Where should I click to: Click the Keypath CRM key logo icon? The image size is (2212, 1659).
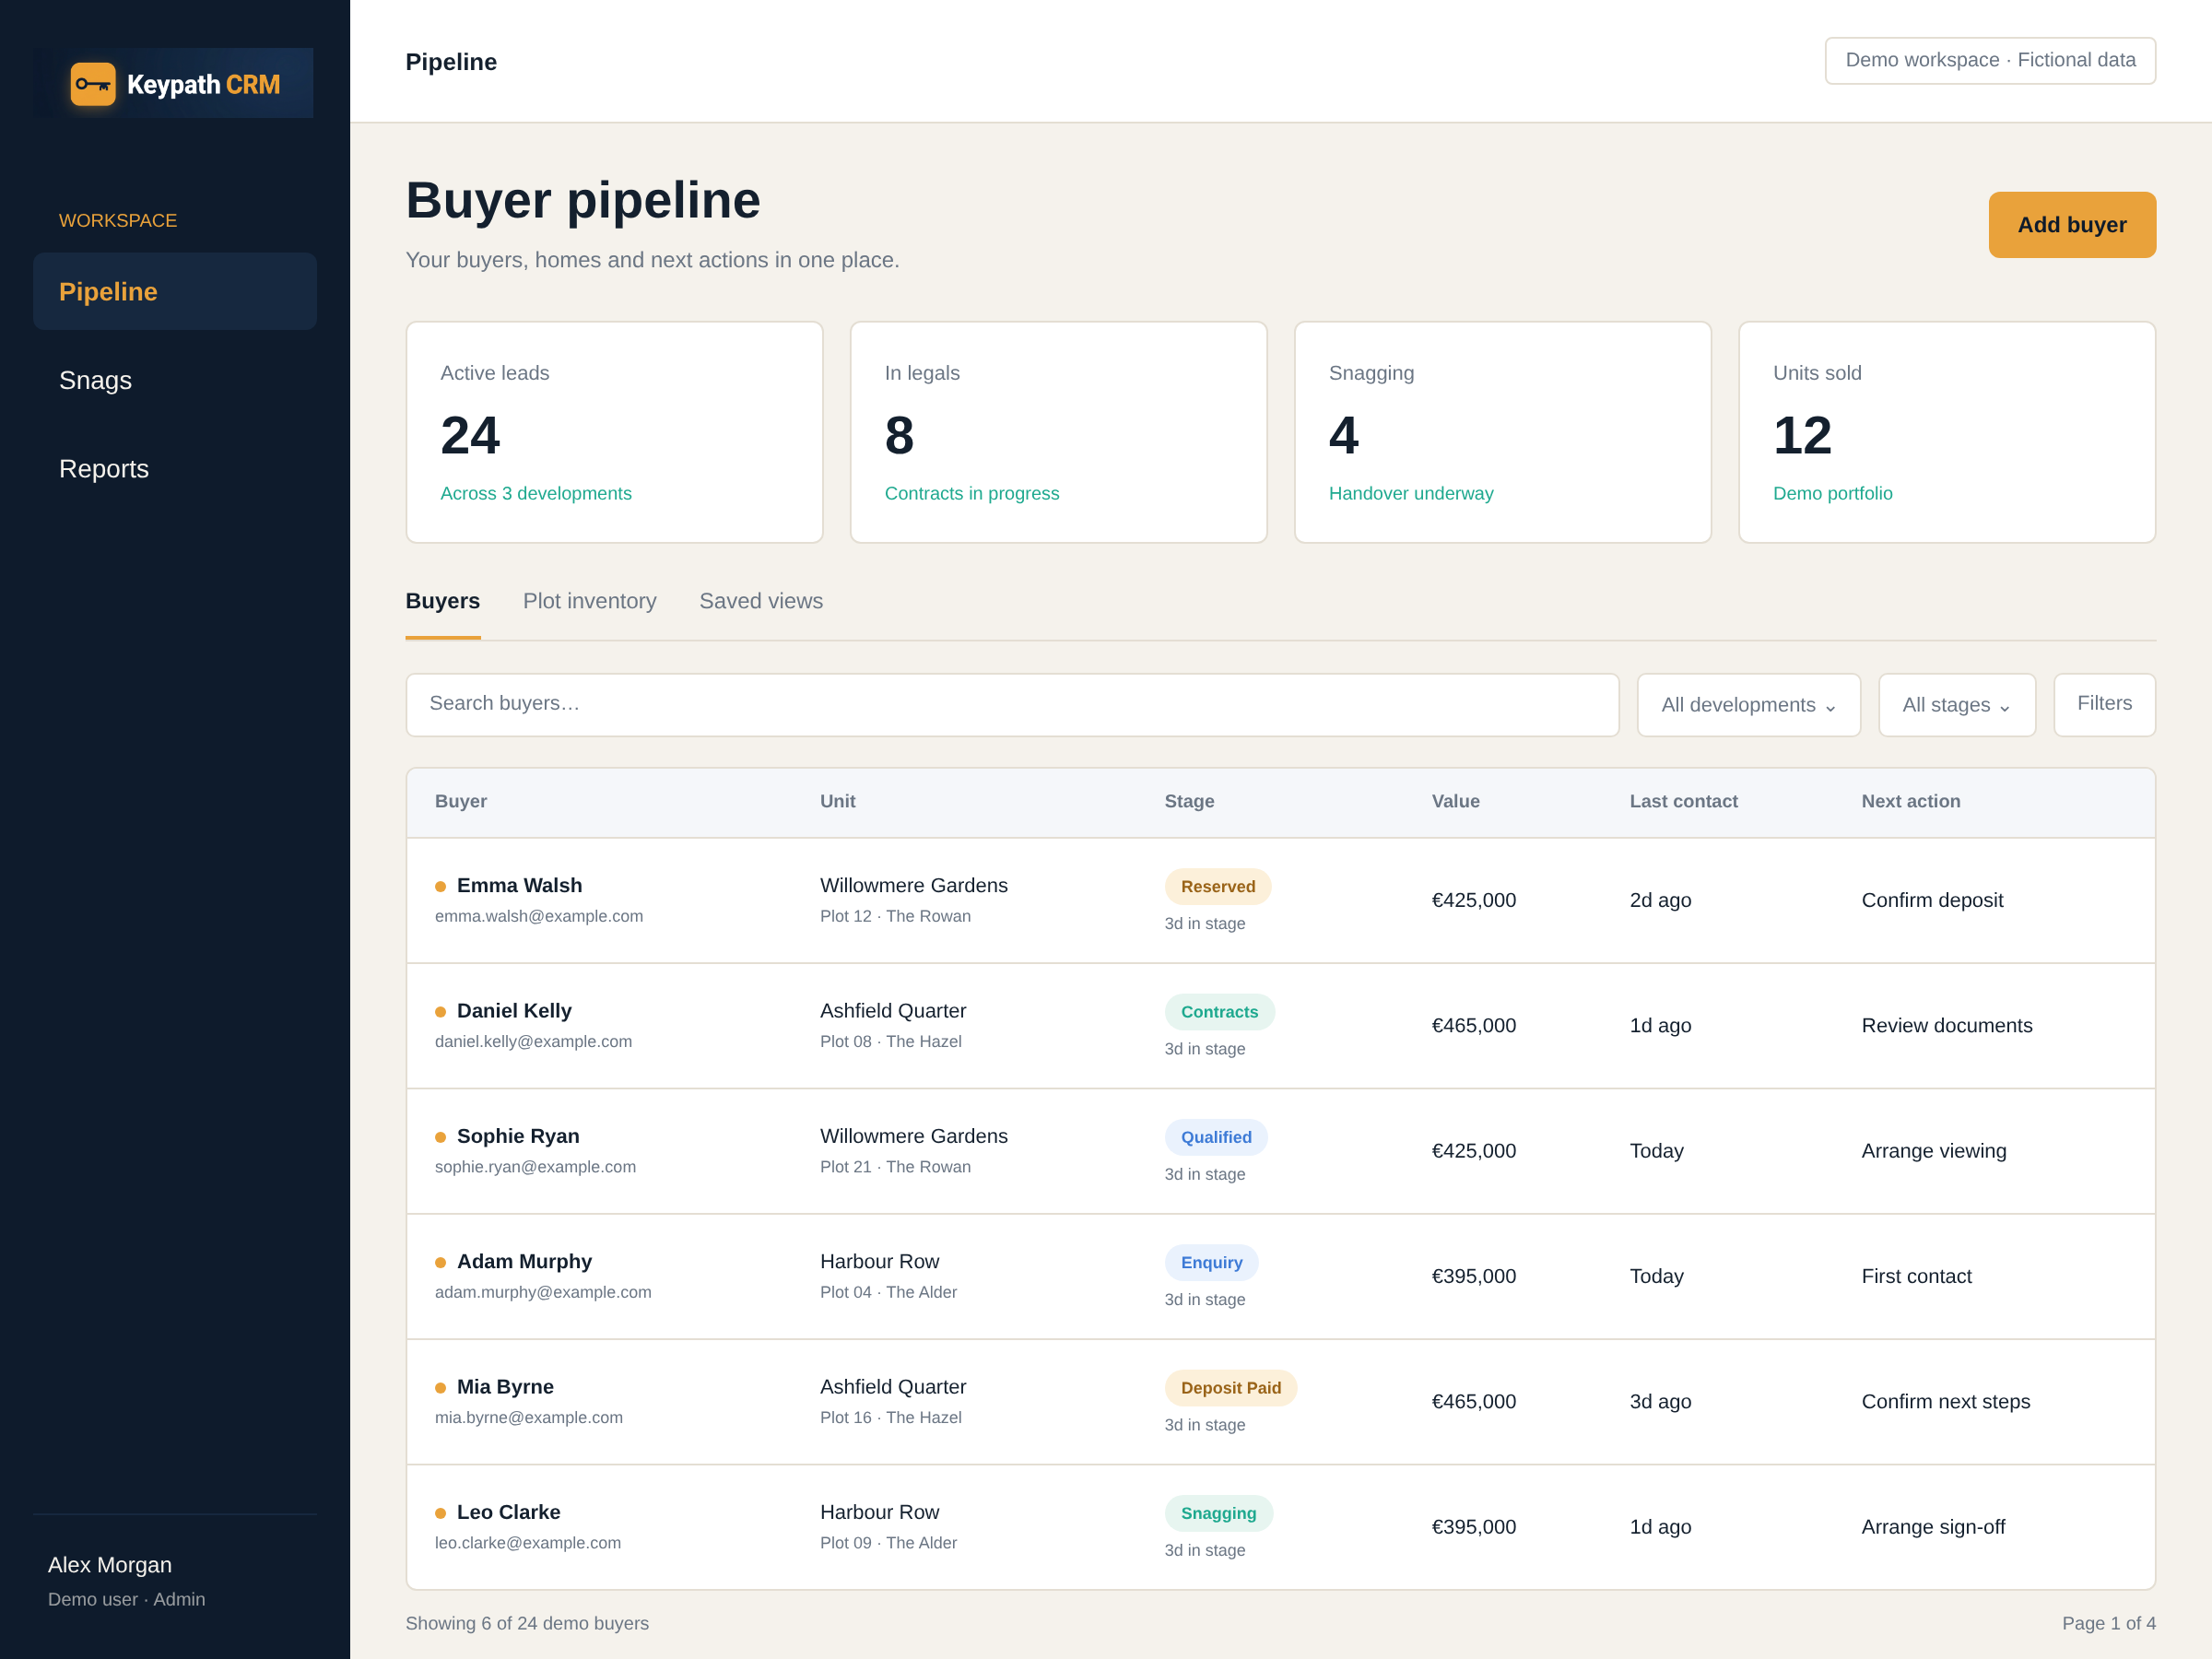click(93, 84)
